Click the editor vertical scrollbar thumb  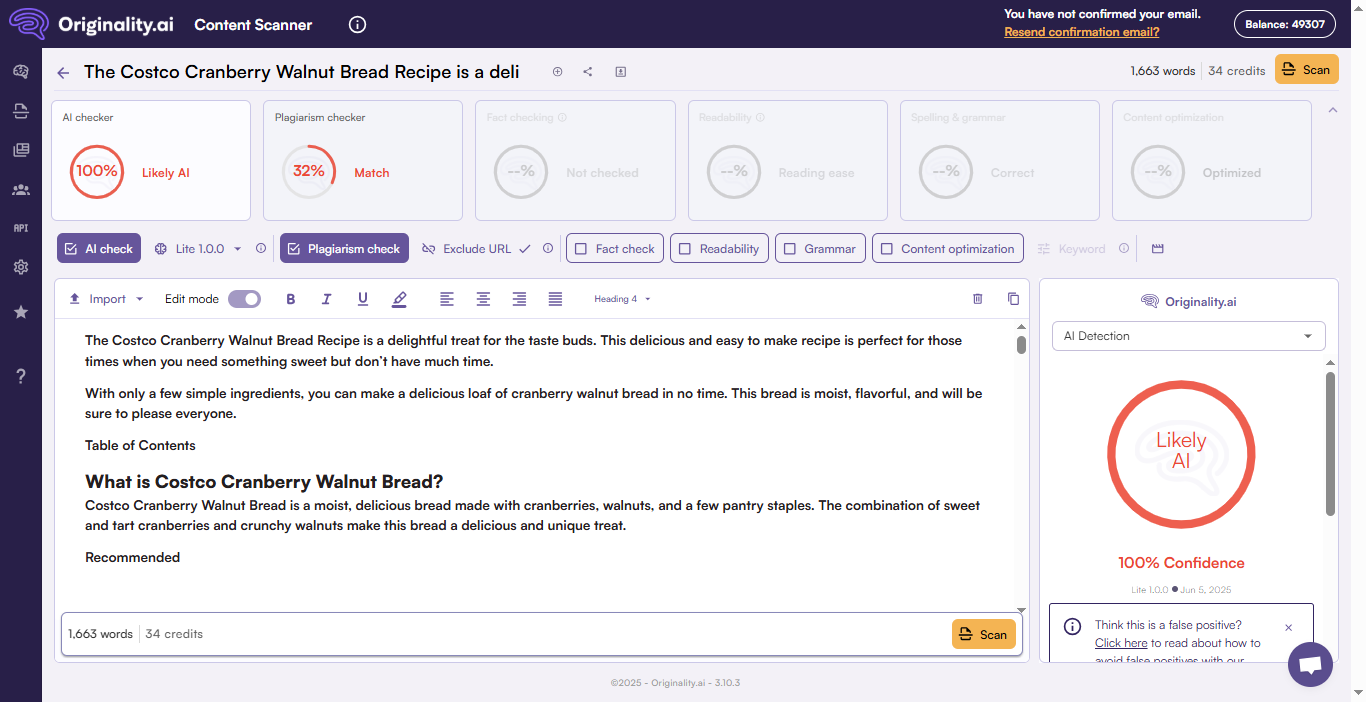tap(1021, 345)
